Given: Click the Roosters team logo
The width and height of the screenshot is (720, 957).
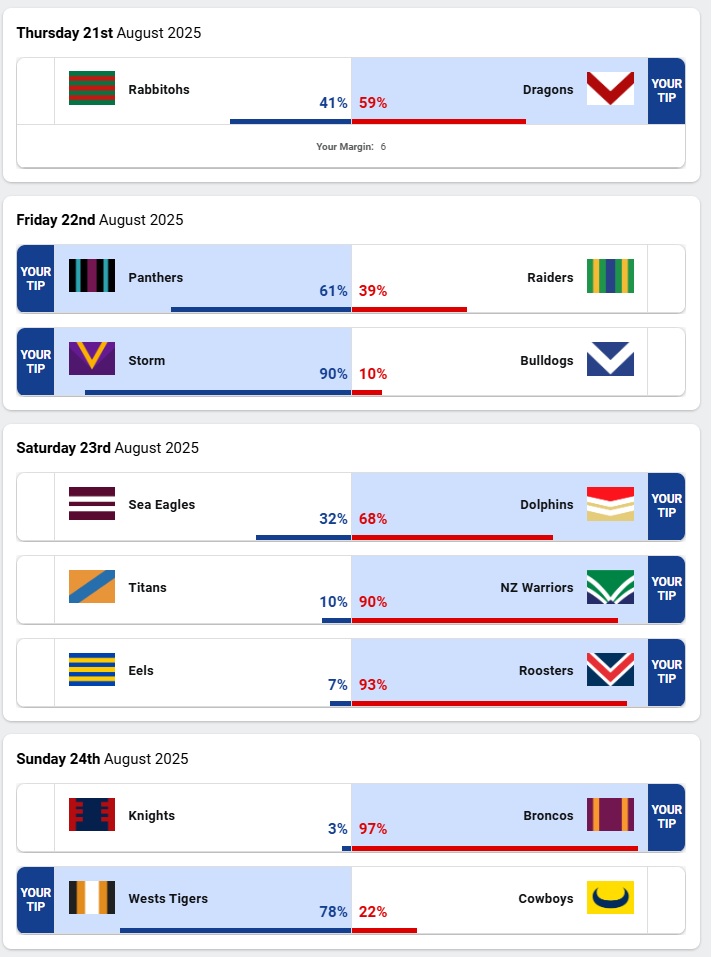Looking at the screenshot, I should click(x=610, y=670).
